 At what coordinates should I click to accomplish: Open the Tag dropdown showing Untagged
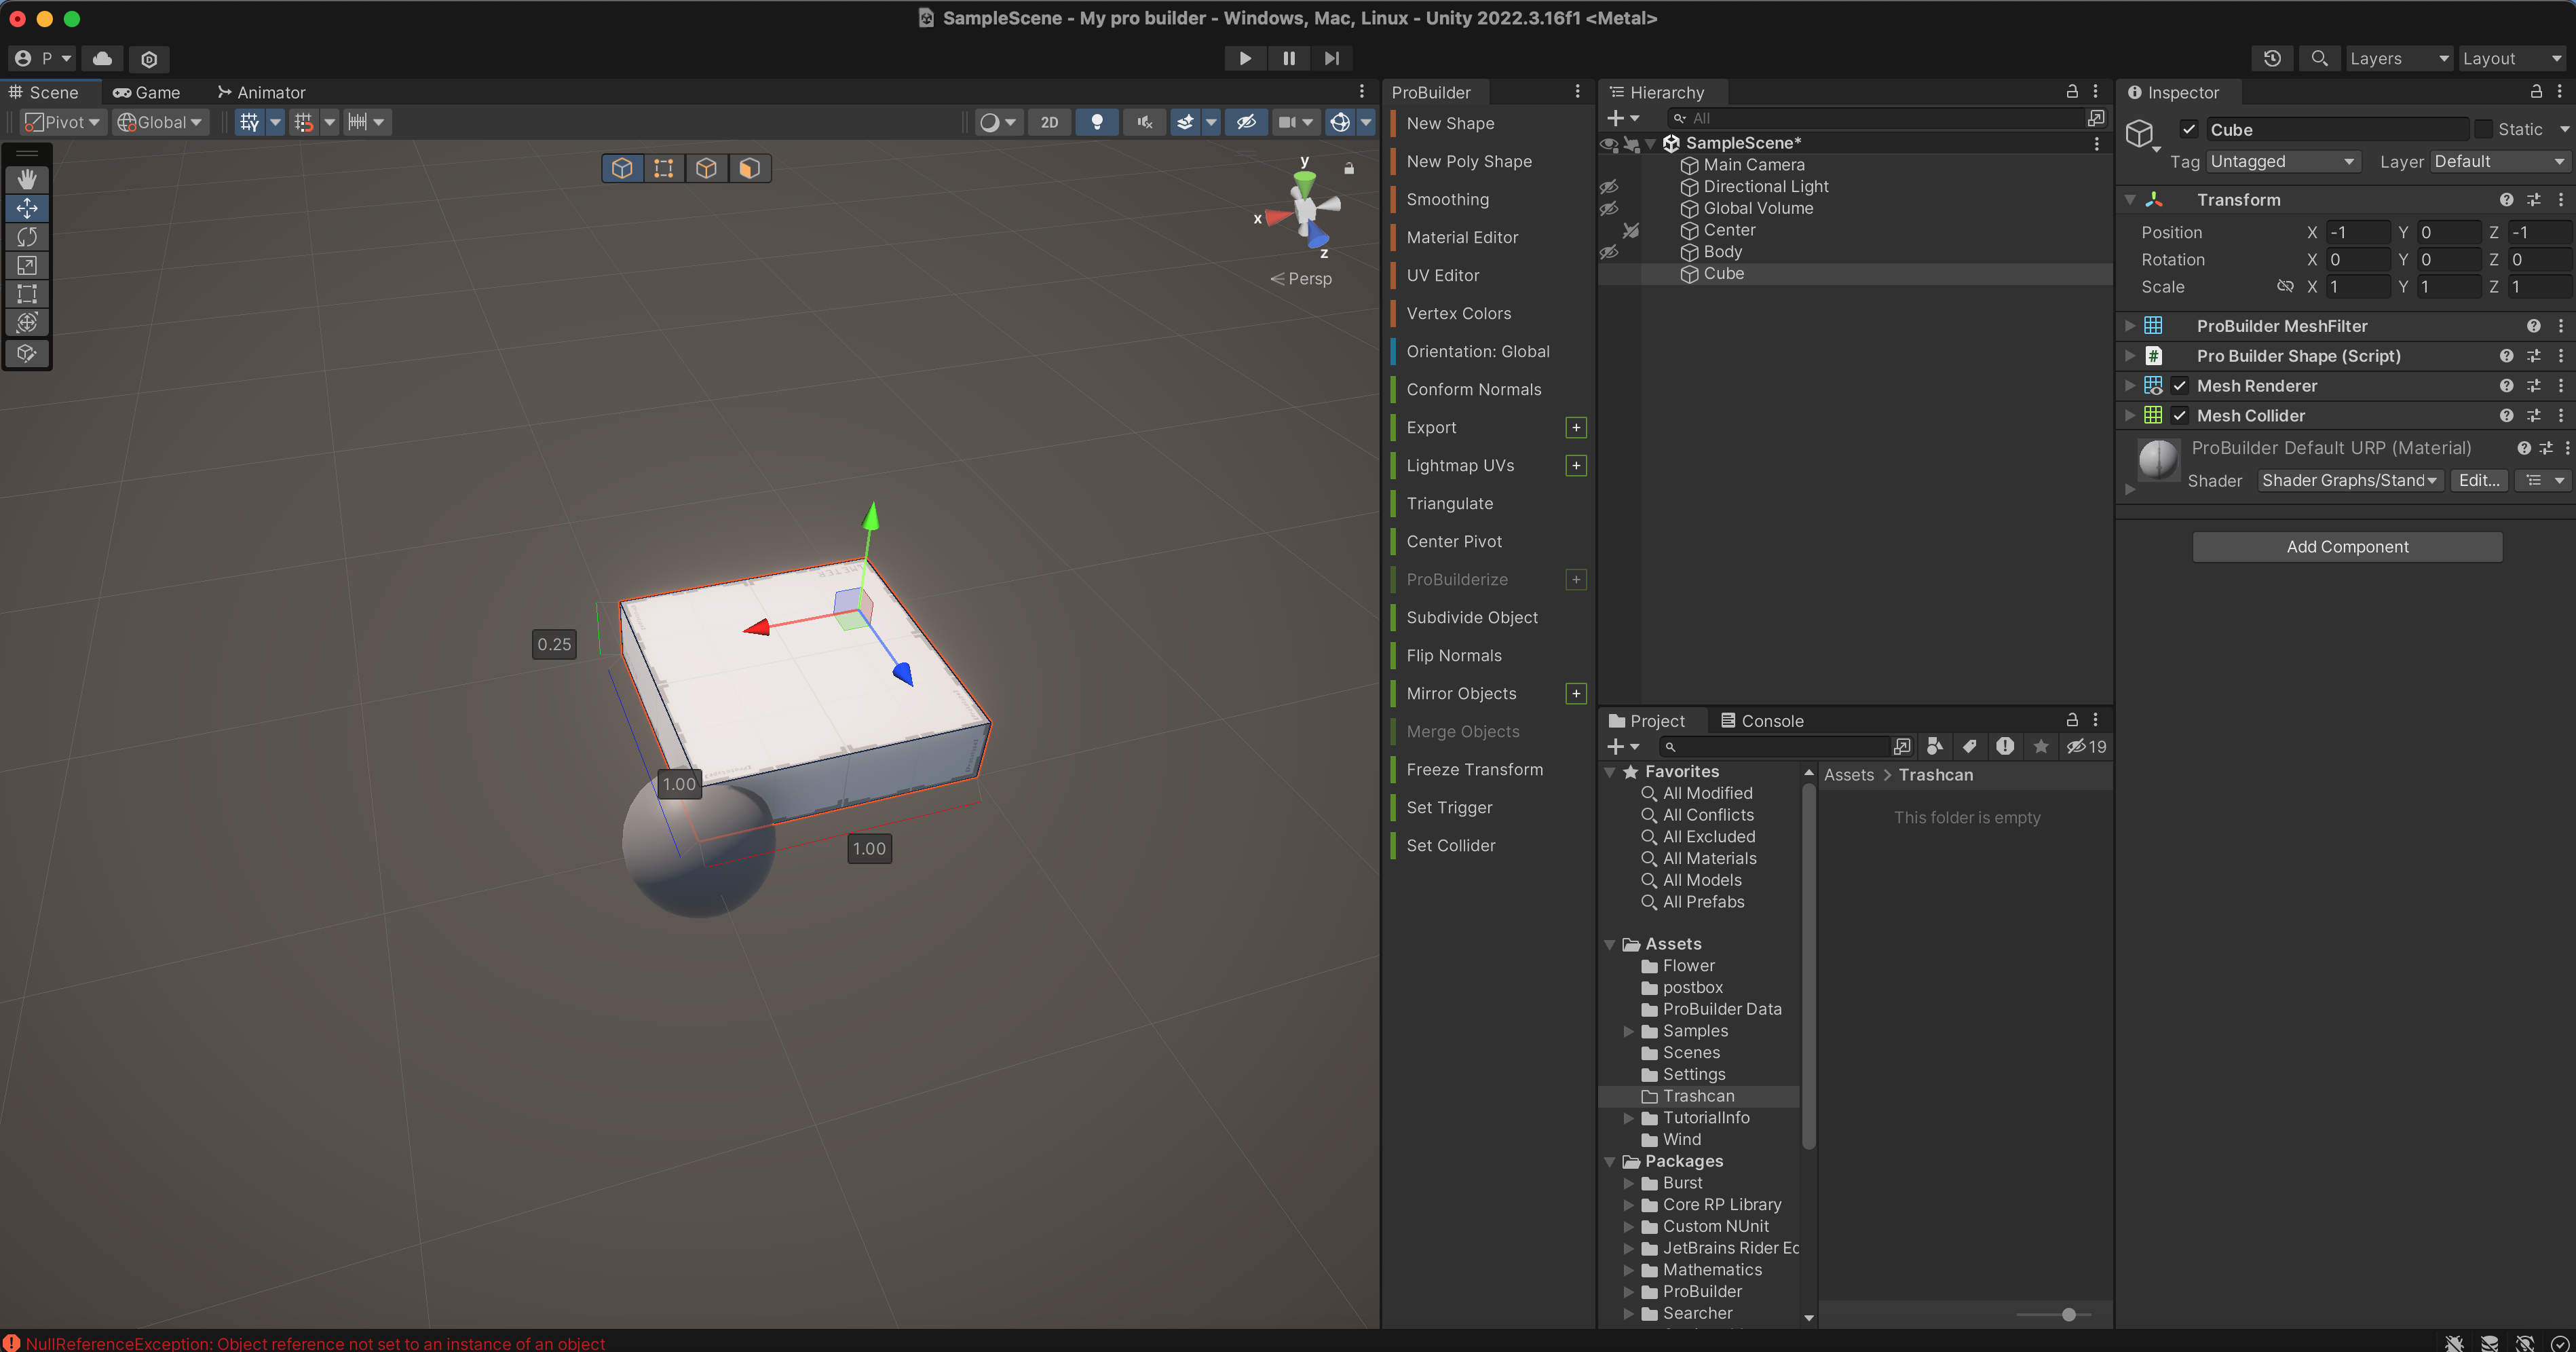click(x=2282, y=161)
